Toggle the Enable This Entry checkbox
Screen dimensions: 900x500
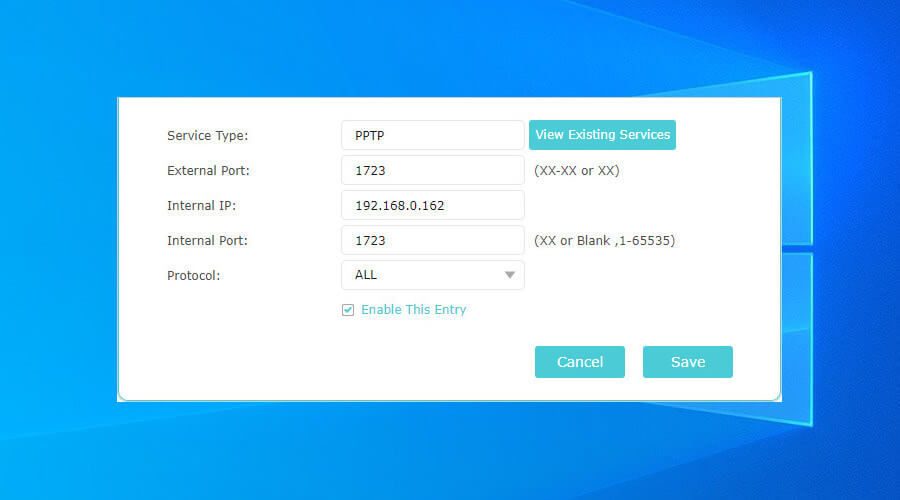click(348, 310)
